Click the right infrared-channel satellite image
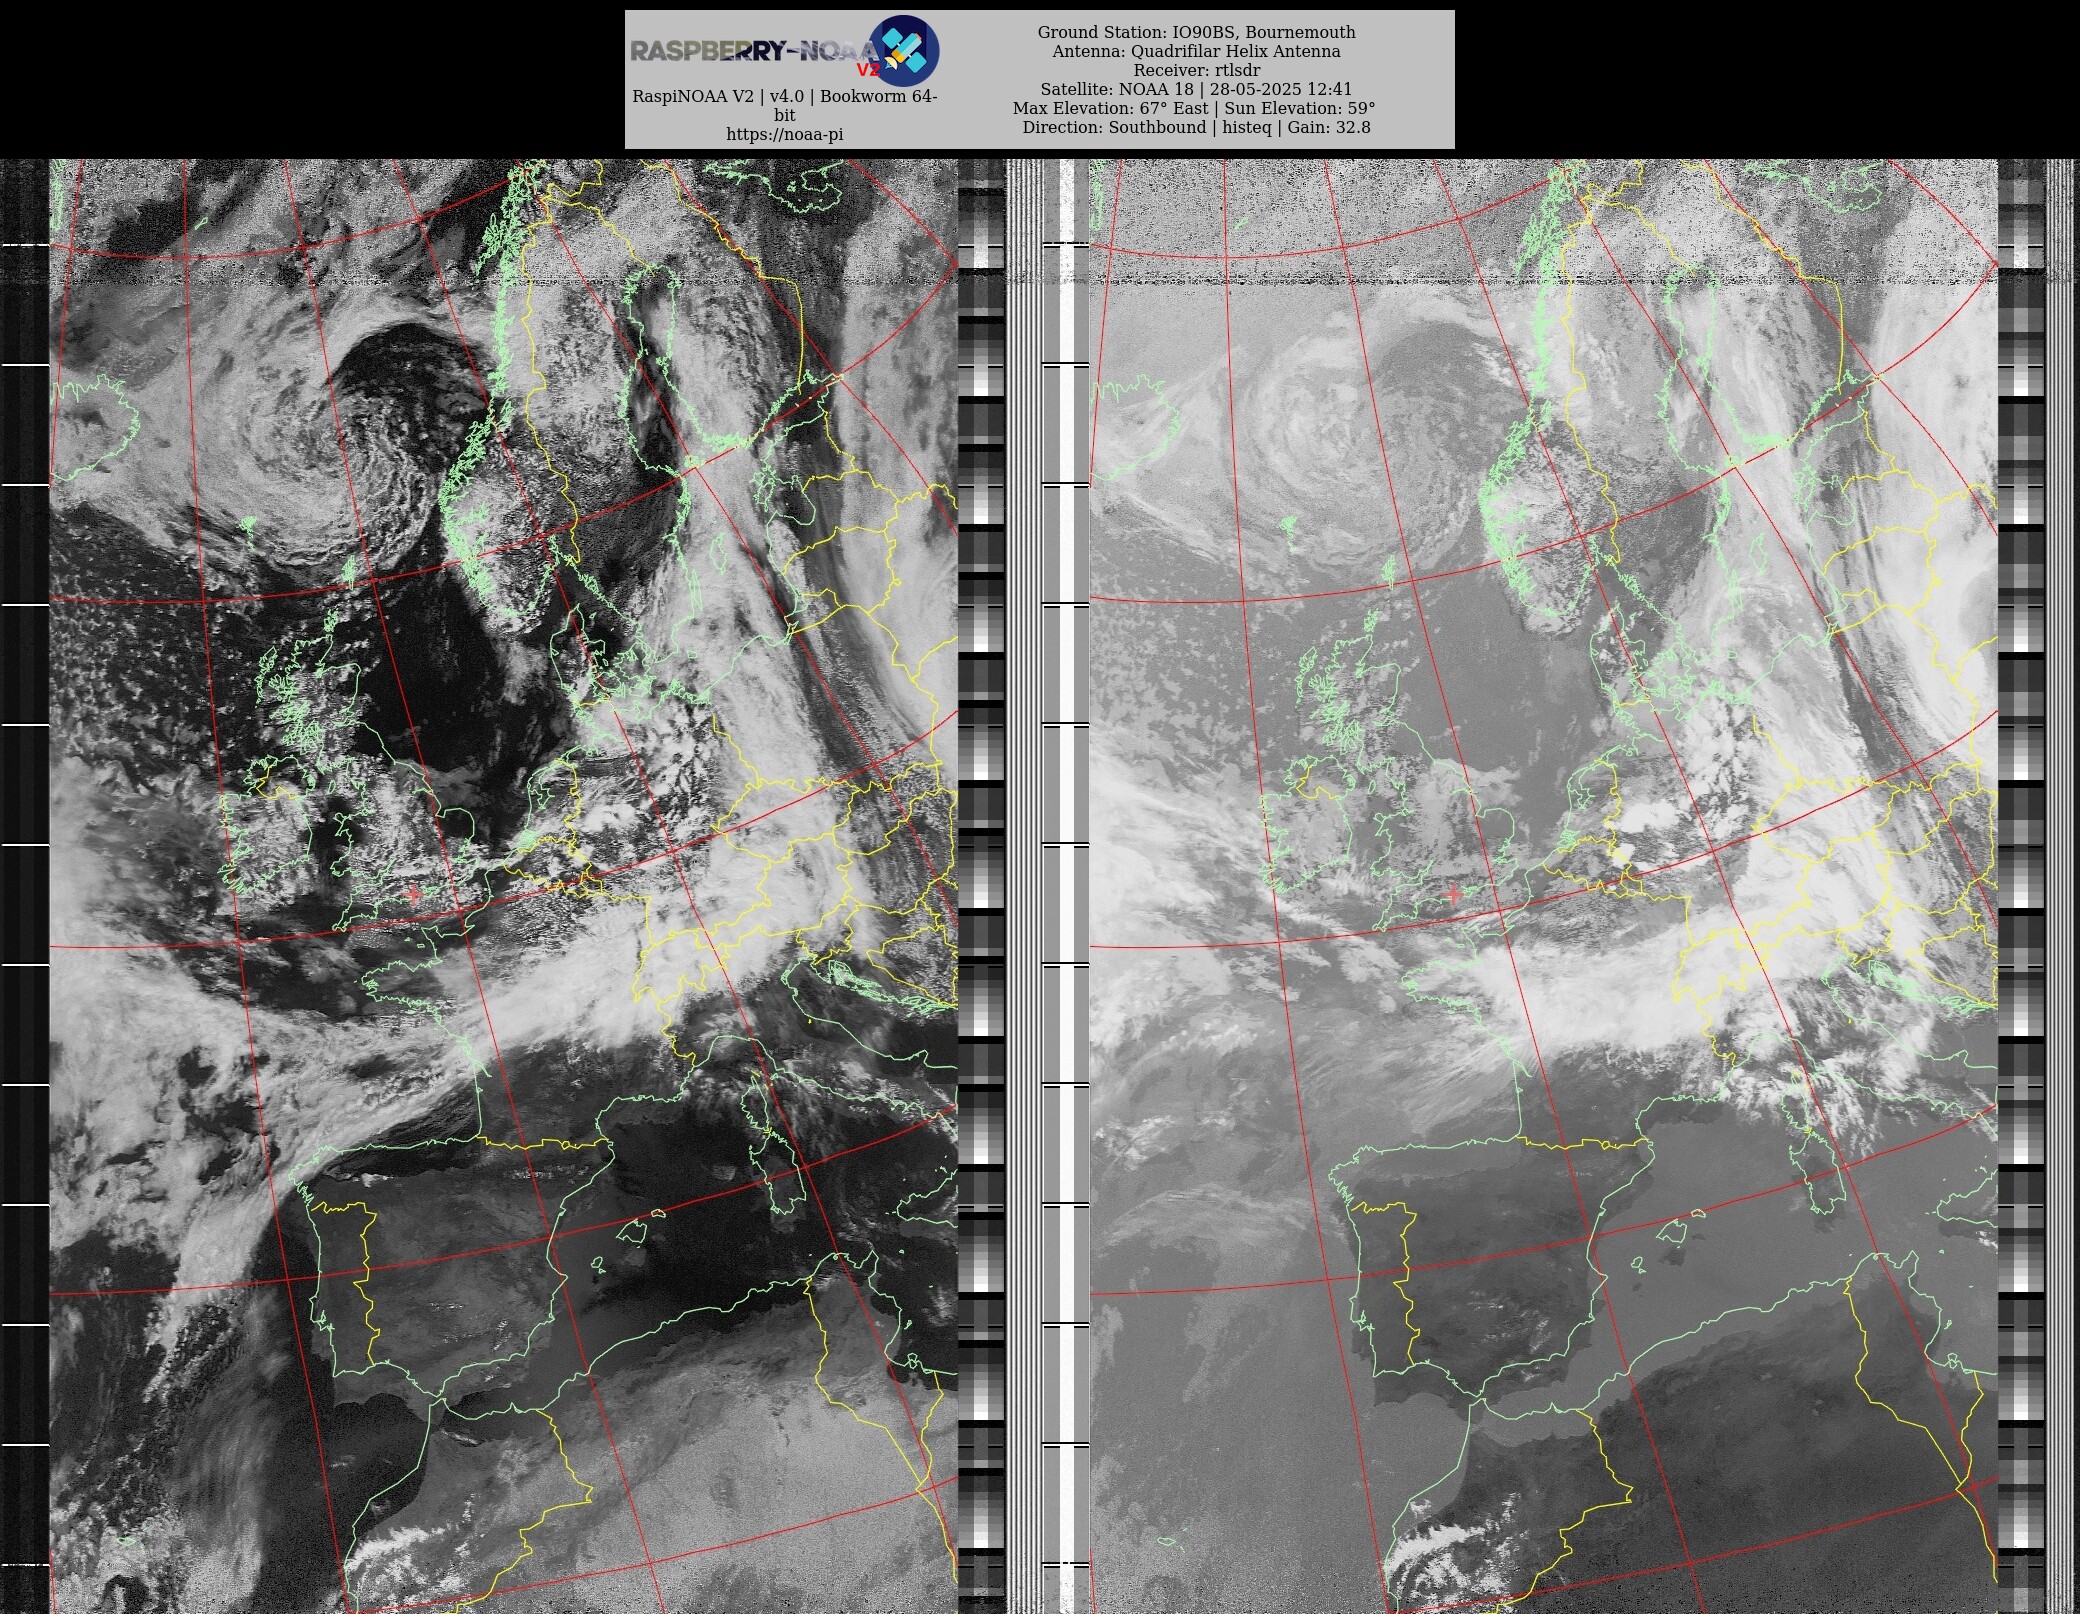This screenshot has height=1614, width=2080. click(1543, 886)
